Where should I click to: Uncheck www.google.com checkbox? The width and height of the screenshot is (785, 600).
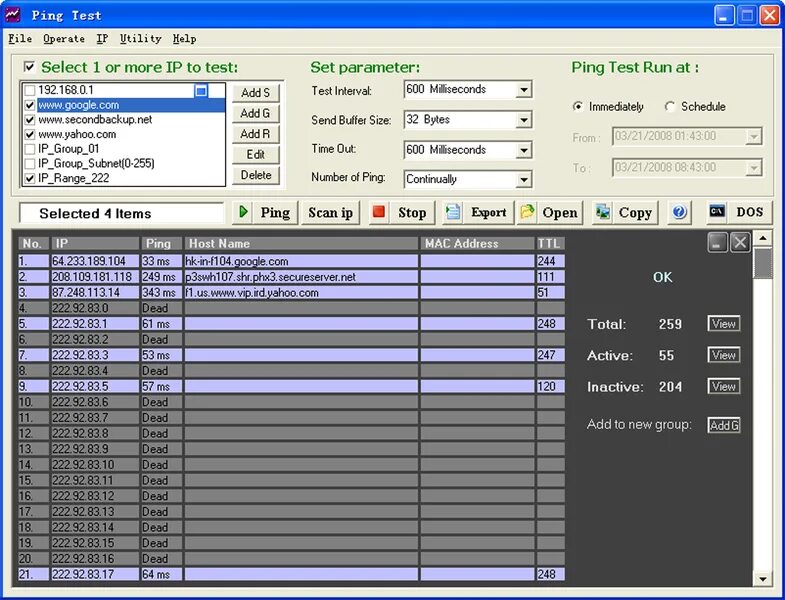(30, 105)
